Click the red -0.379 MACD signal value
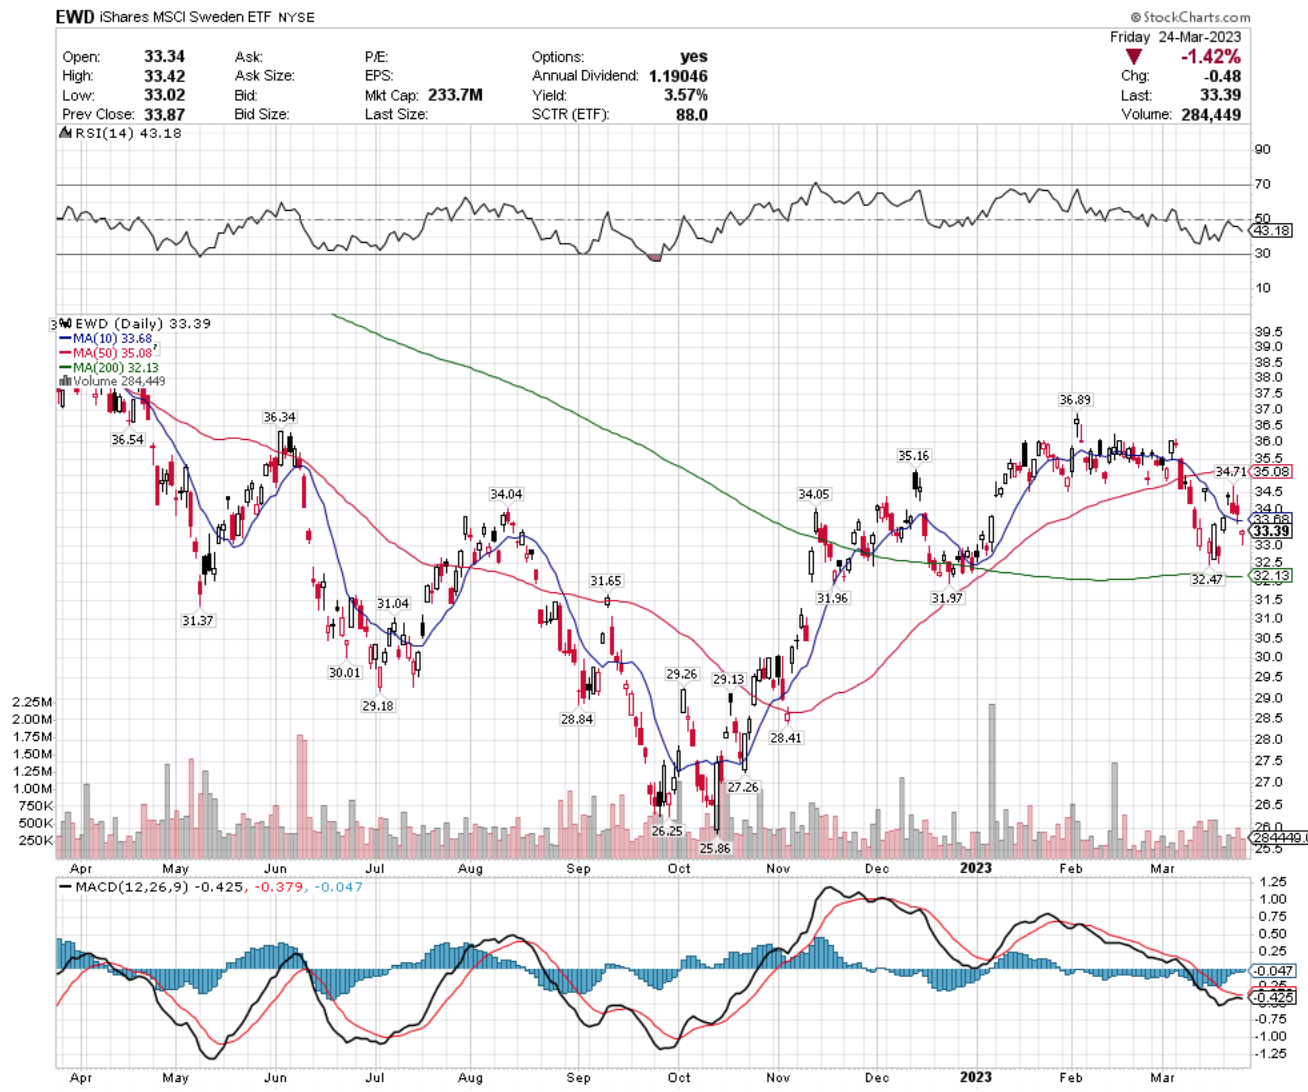The height and width of the screenshot is (1092, 1308). pyautogui.click(x=280, y=887)
